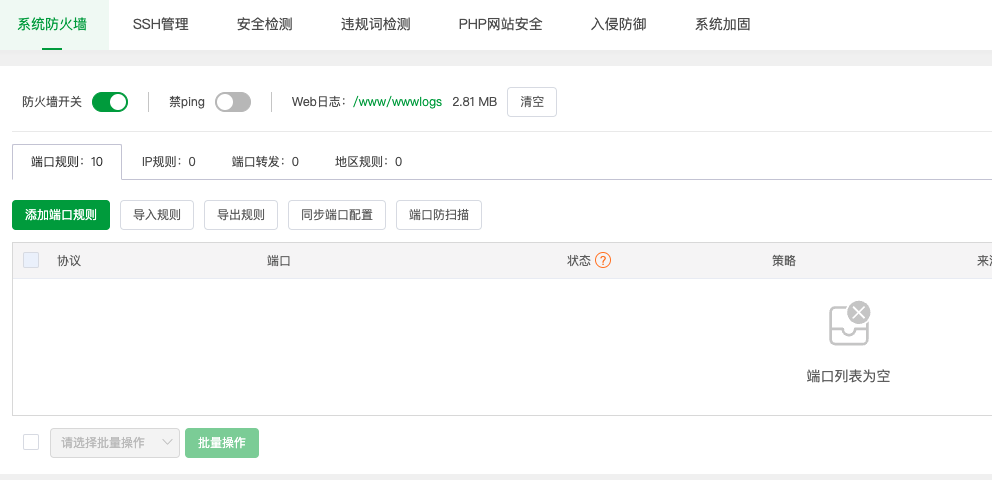The width and height of the screenshot is (992, 480).
Task: Open the 系统加固 tab
Action: click(722, 25)
